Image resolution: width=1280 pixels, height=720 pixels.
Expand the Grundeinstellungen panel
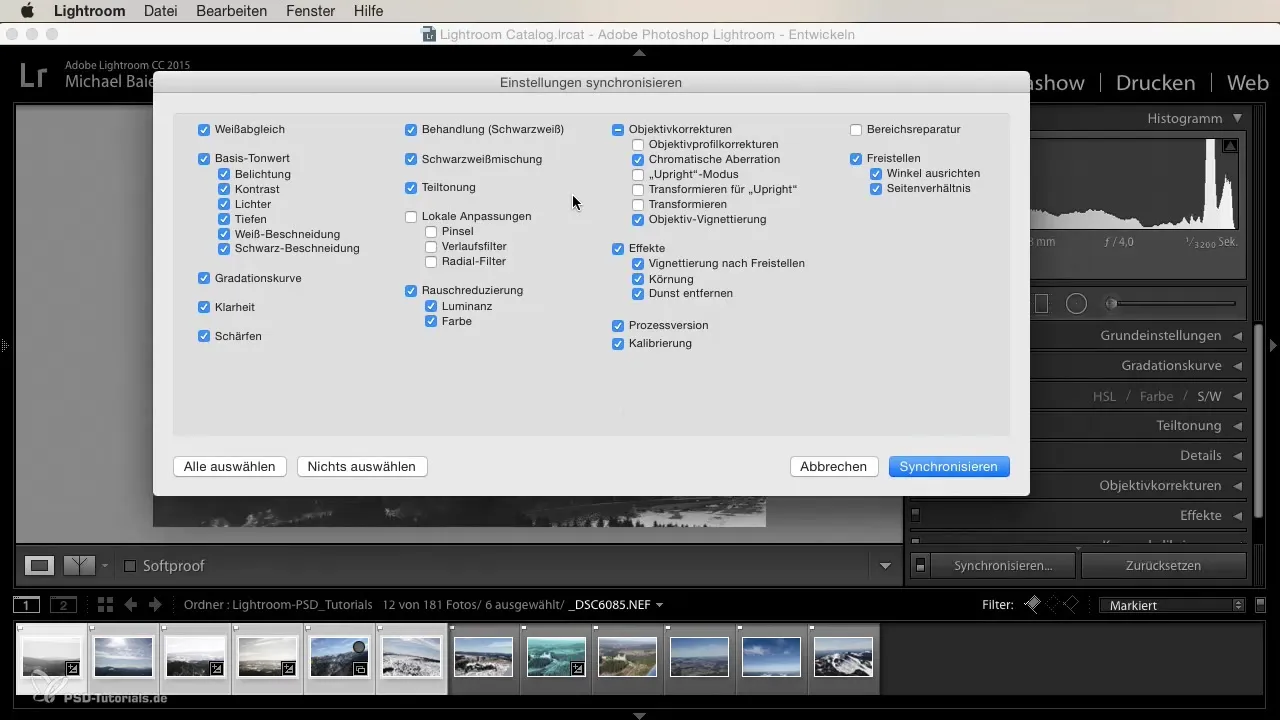[1238, 335]
